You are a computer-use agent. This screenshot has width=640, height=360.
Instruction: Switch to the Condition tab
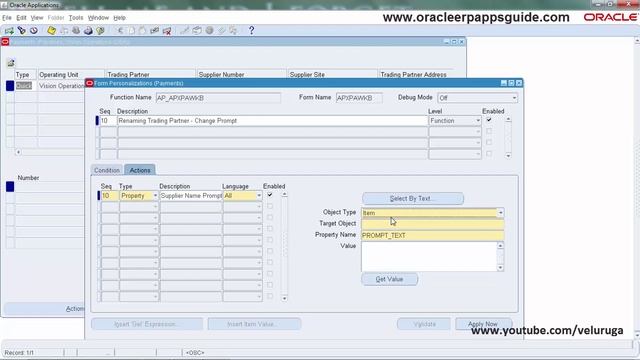click(x=107, y=170)
